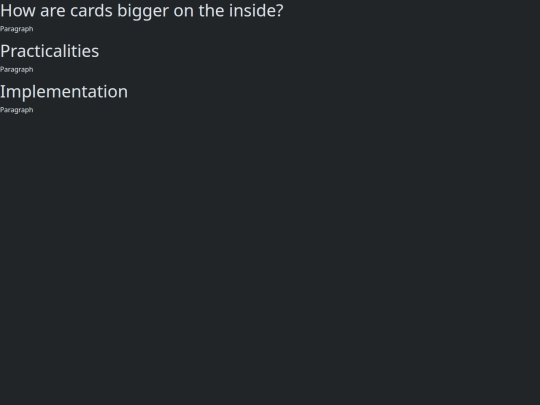This screenshot has height=405, width=540.
Task: Click the word "bigger" in the top heading
Action: (x=143, y=12)
